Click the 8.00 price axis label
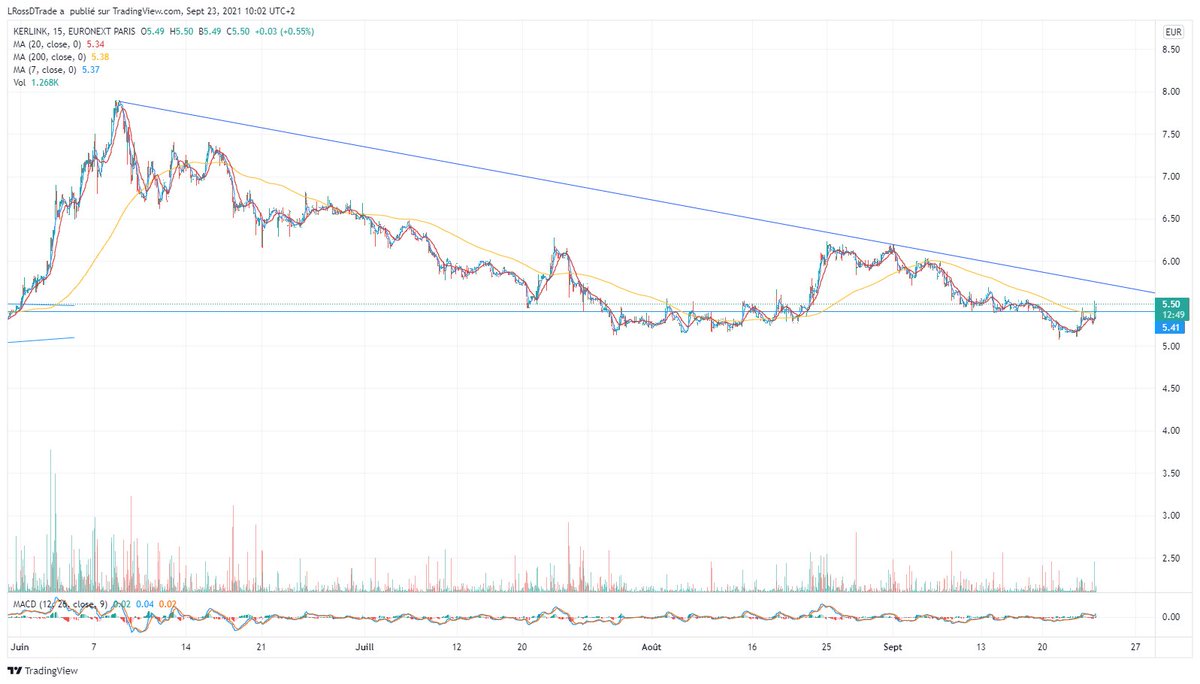This screenshot has width=1200, height=684. coord(1172,92)
